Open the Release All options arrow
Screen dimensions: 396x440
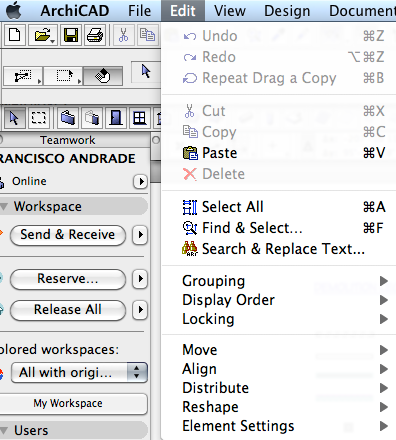click(140, 310)
